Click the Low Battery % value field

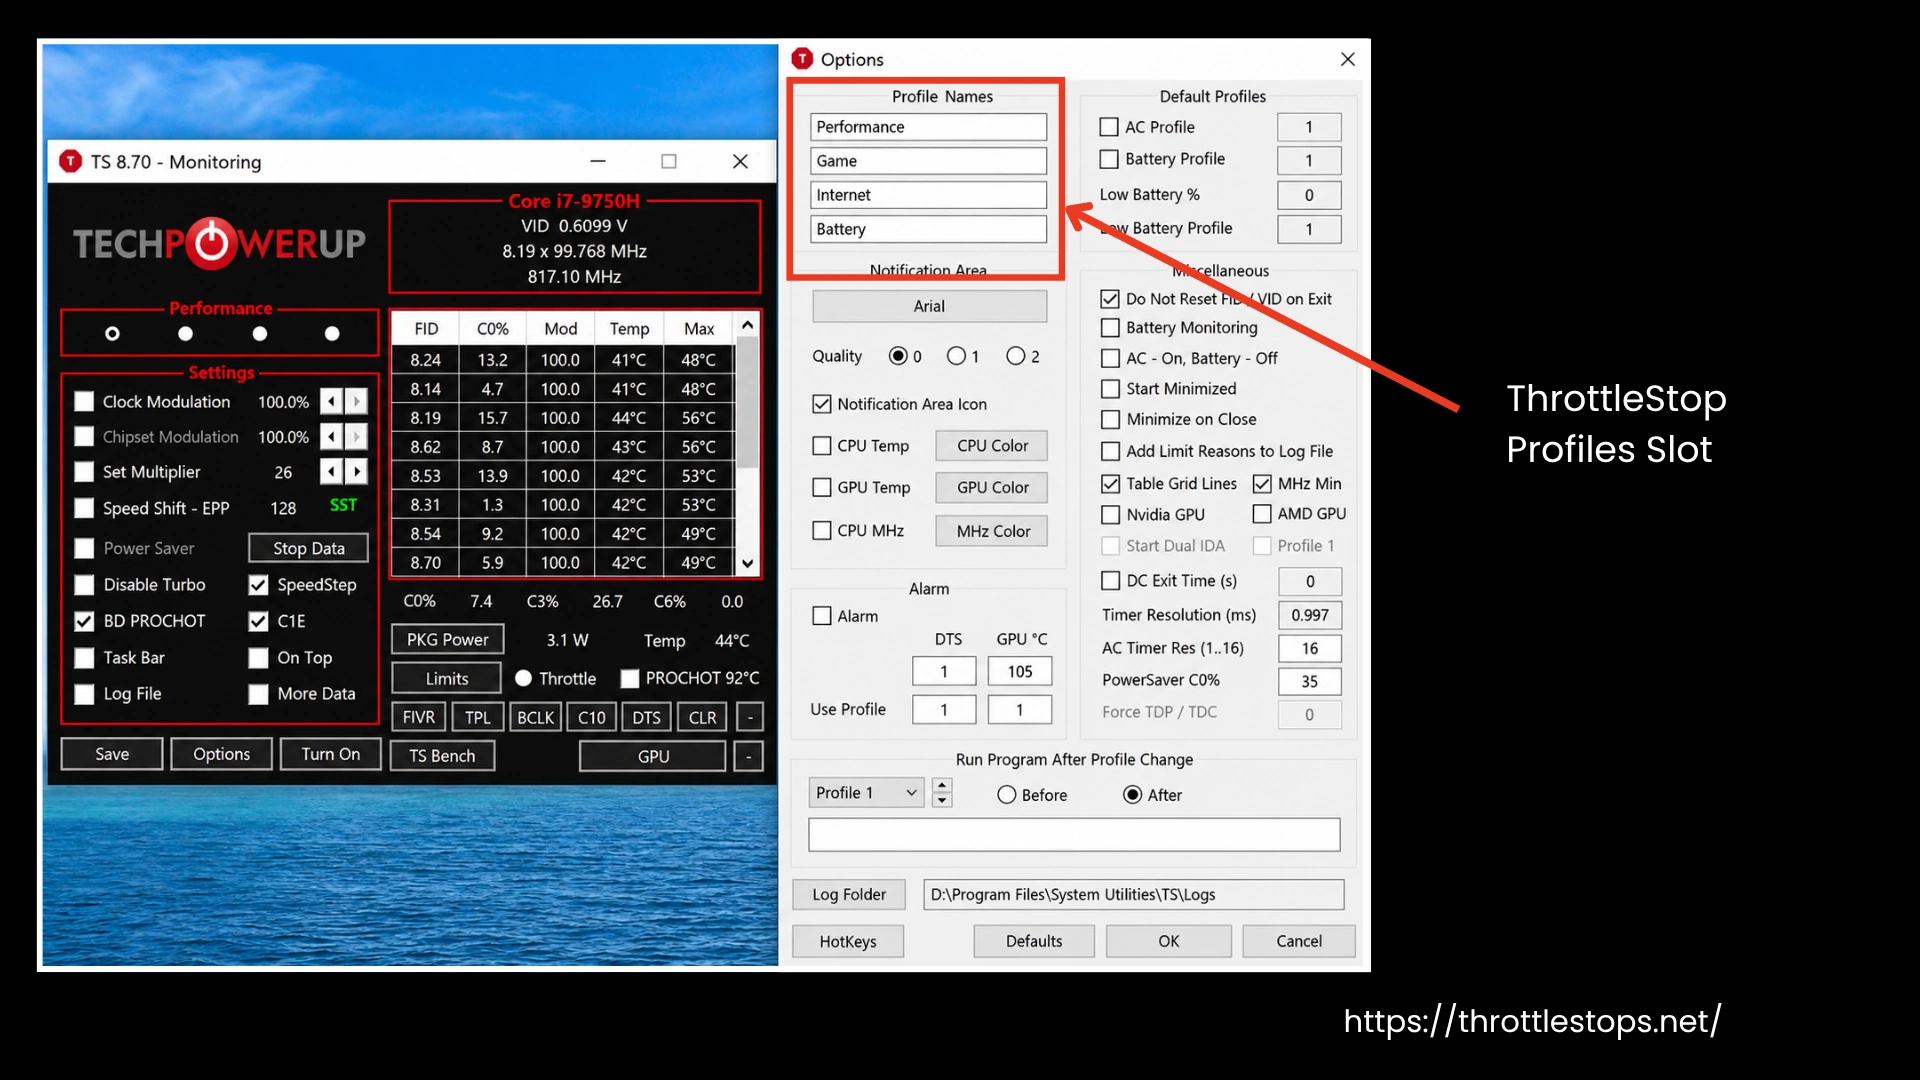click(x=1309, y=195)
